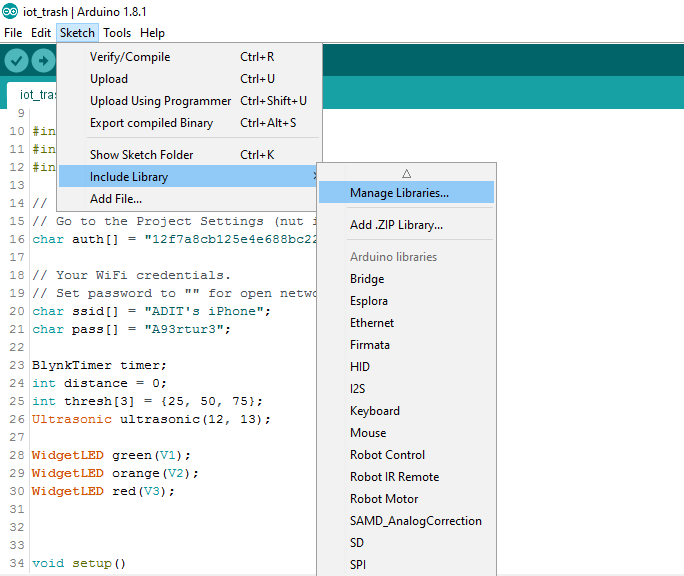Choose Upload Using Programmer

pyautogui.click(x=160, y=101)
